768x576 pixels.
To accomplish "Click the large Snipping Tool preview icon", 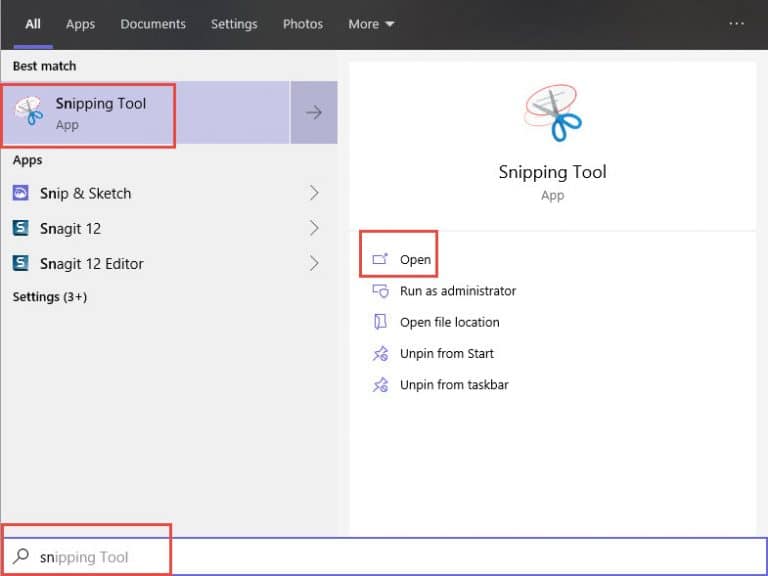I will (552, 113).
